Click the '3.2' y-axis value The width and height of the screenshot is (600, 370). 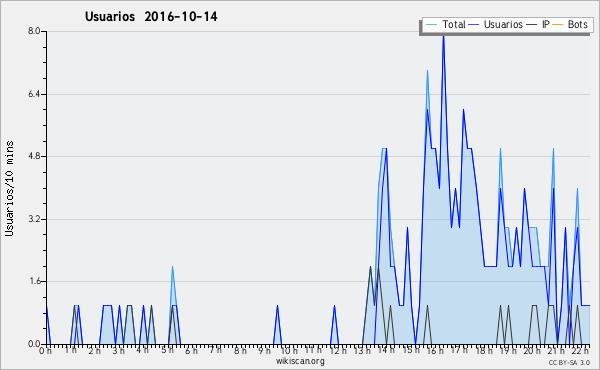(x=34, y=219)
